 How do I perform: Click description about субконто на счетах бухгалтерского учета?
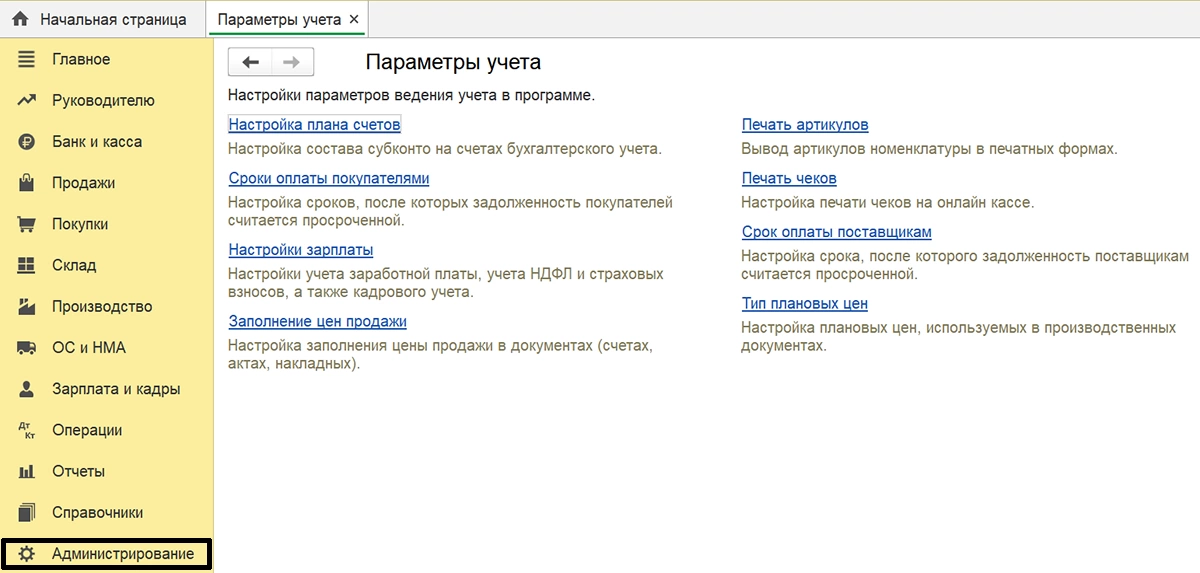click(445, 149)
